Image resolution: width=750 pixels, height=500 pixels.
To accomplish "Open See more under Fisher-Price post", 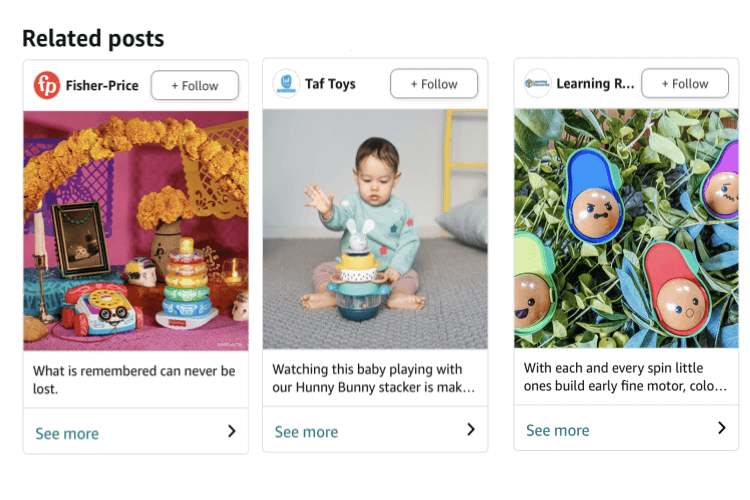I will pos(67,433).
